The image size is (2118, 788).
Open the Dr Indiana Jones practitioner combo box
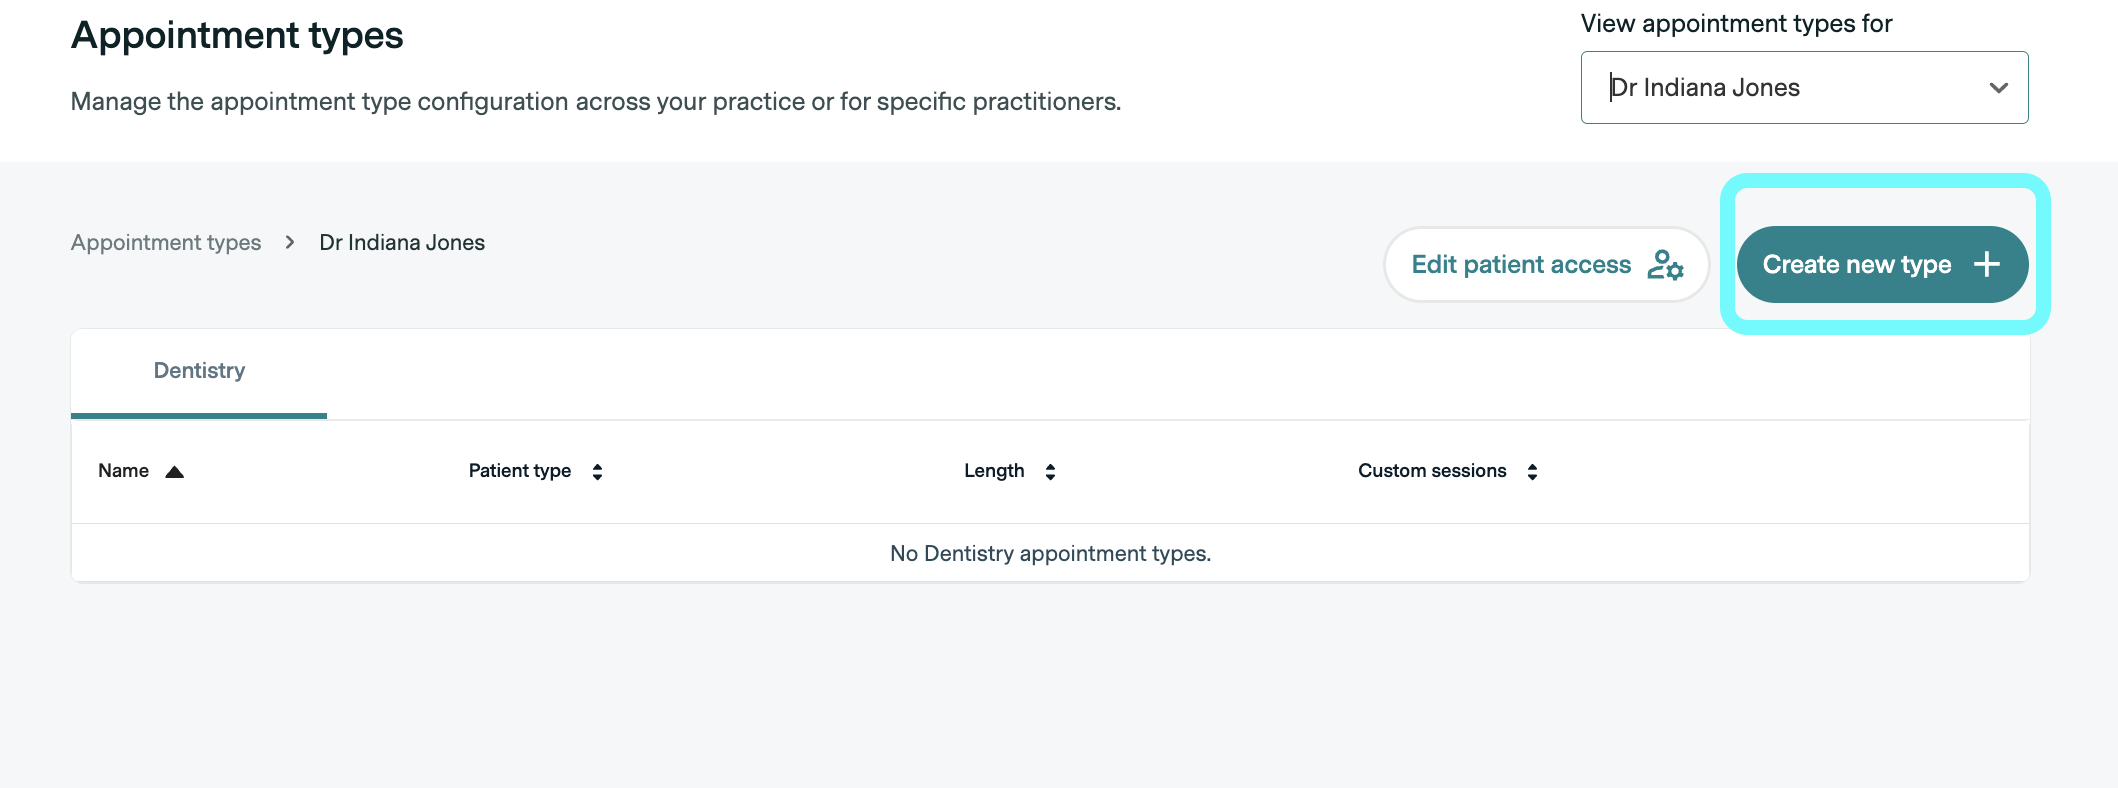click(1780, 88)
